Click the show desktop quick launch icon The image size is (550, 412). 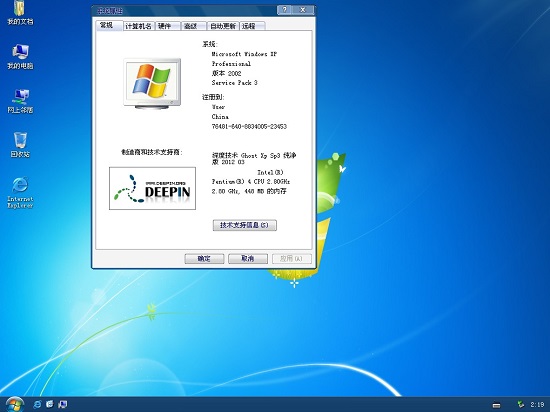(50, 404)
